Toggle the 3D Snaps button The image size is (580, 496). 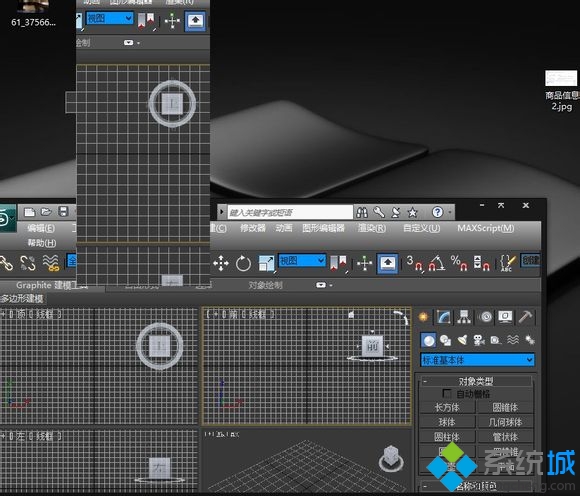[414, 263]
